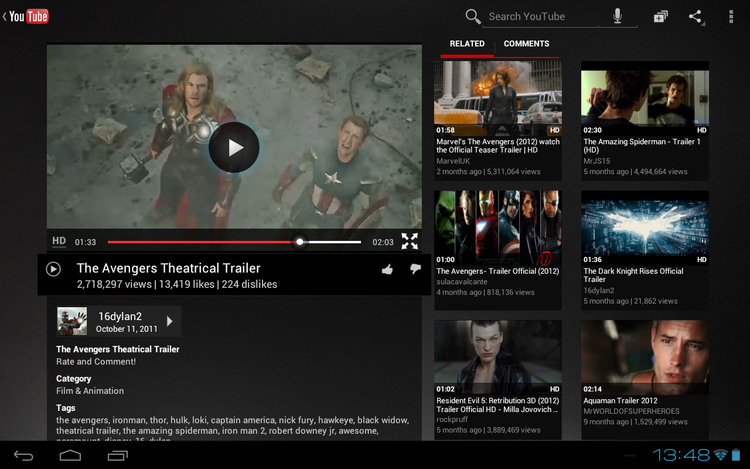Dislike the video with thumbs down

pyautogui.click(x=415, y=269)
